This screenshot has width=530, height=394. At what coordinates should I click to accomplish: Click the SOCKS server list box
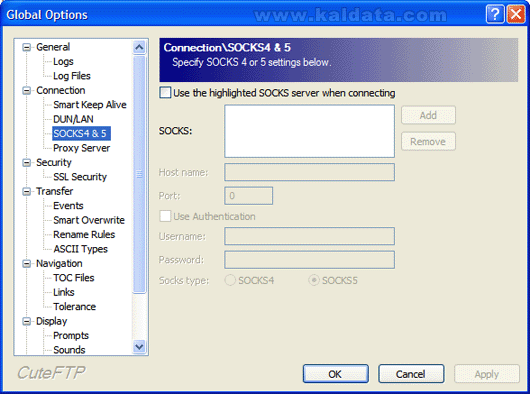pos(309,131)
